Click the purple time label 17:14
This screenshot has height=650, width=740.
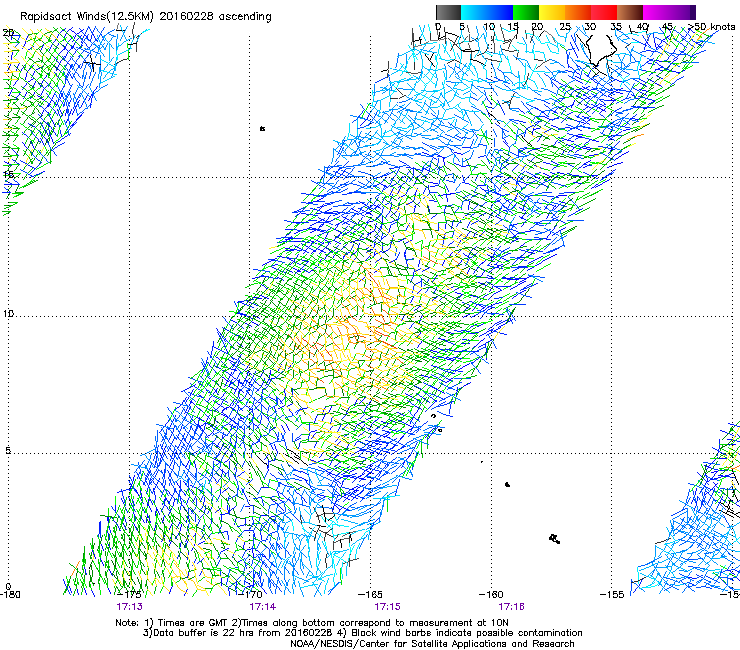pyautogui.click(x=263, y=607)
